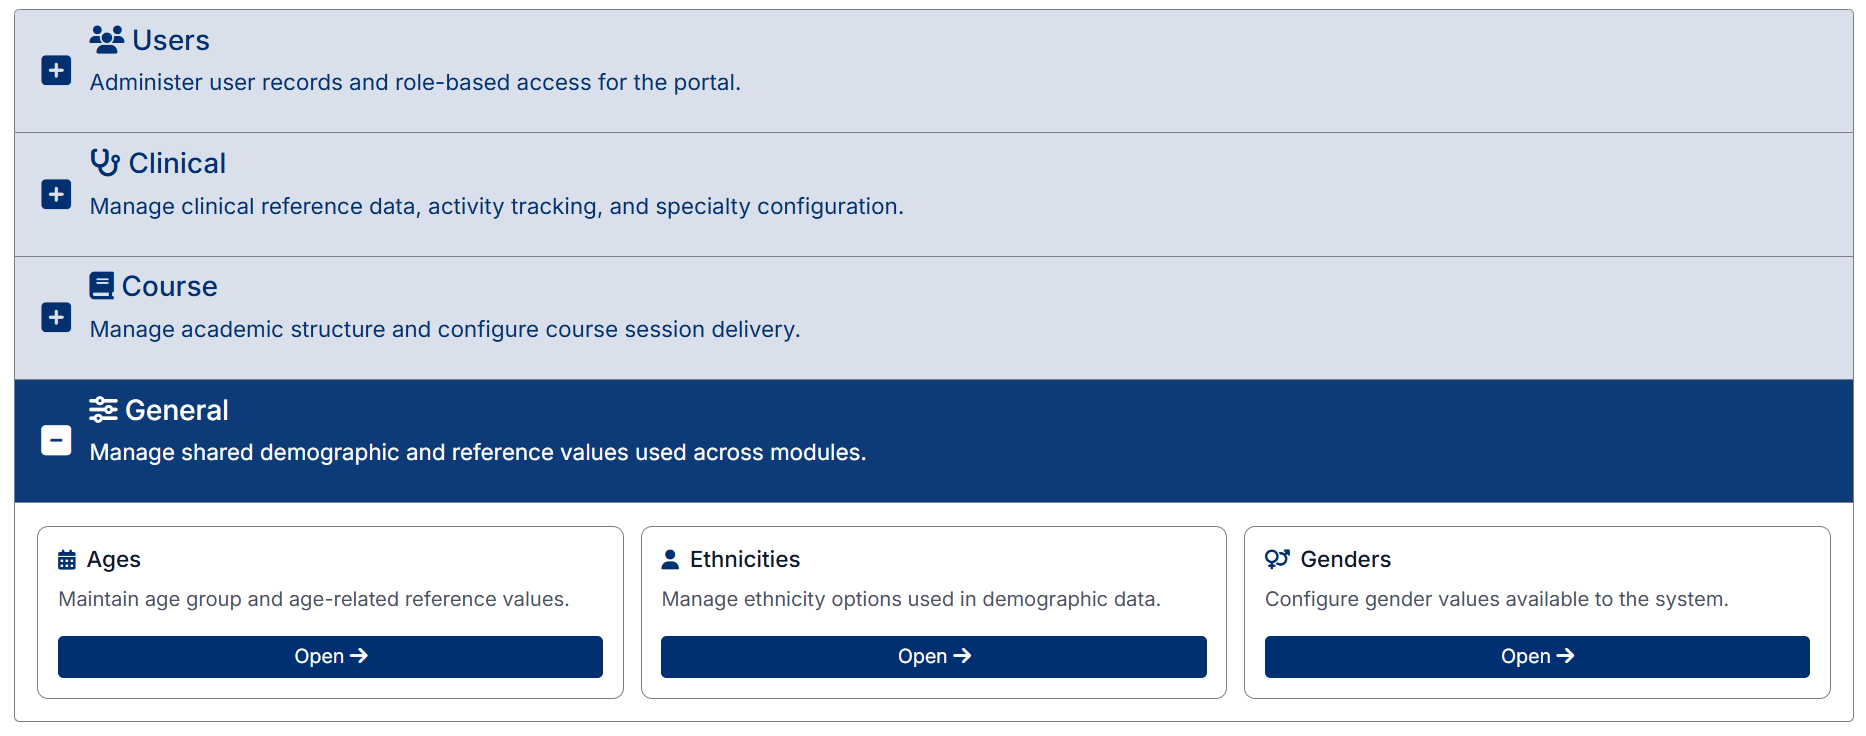Click the General section description text
Image resolution: width=1866 pixels, height=736 pixels.
click(x=478, y=453)
